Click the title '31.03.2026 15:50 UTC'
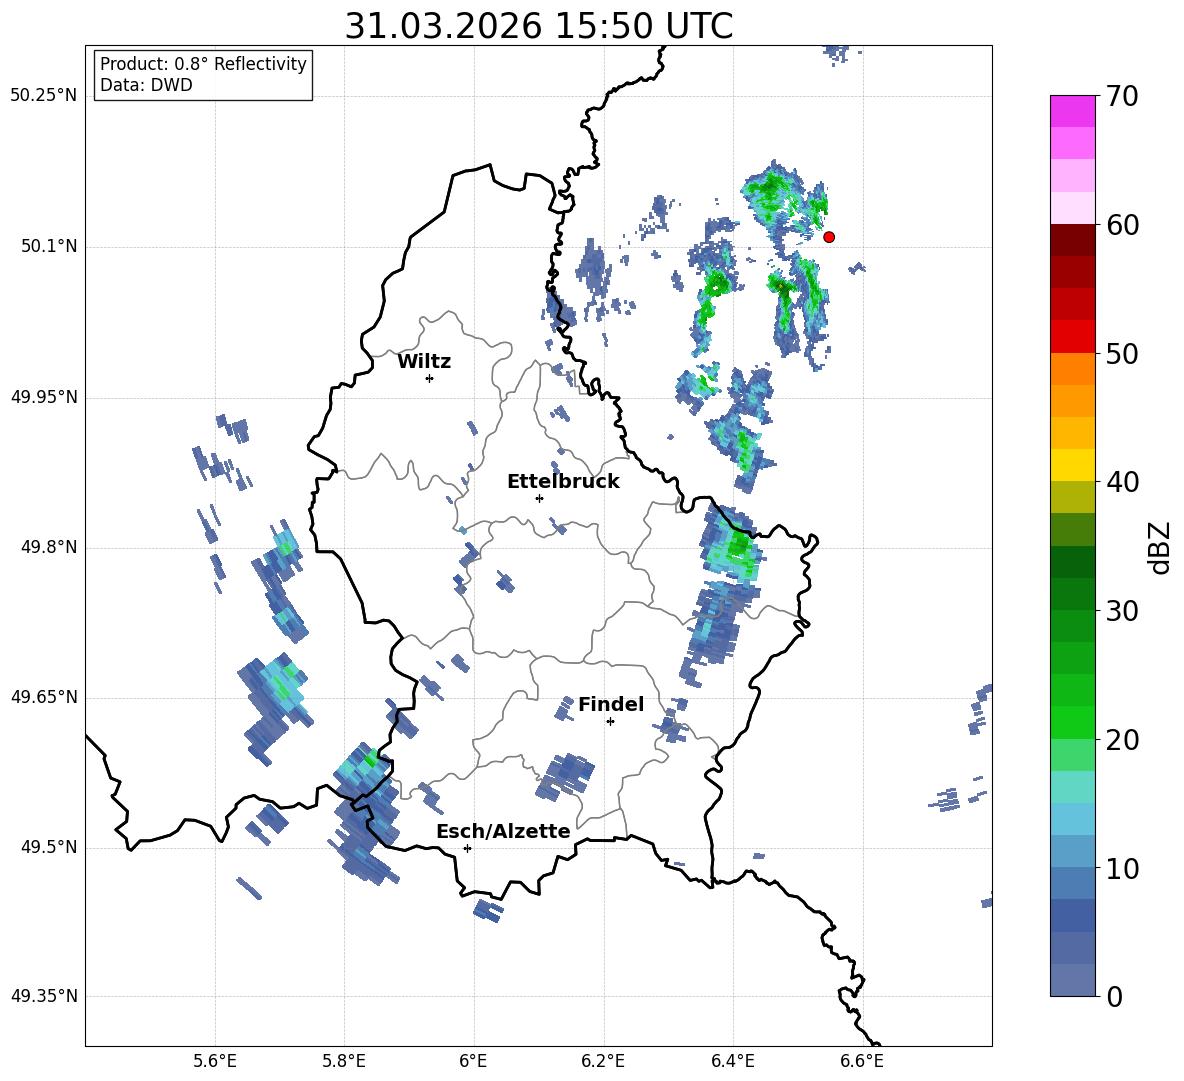Screen dimensions: 1184x1081 538,26
